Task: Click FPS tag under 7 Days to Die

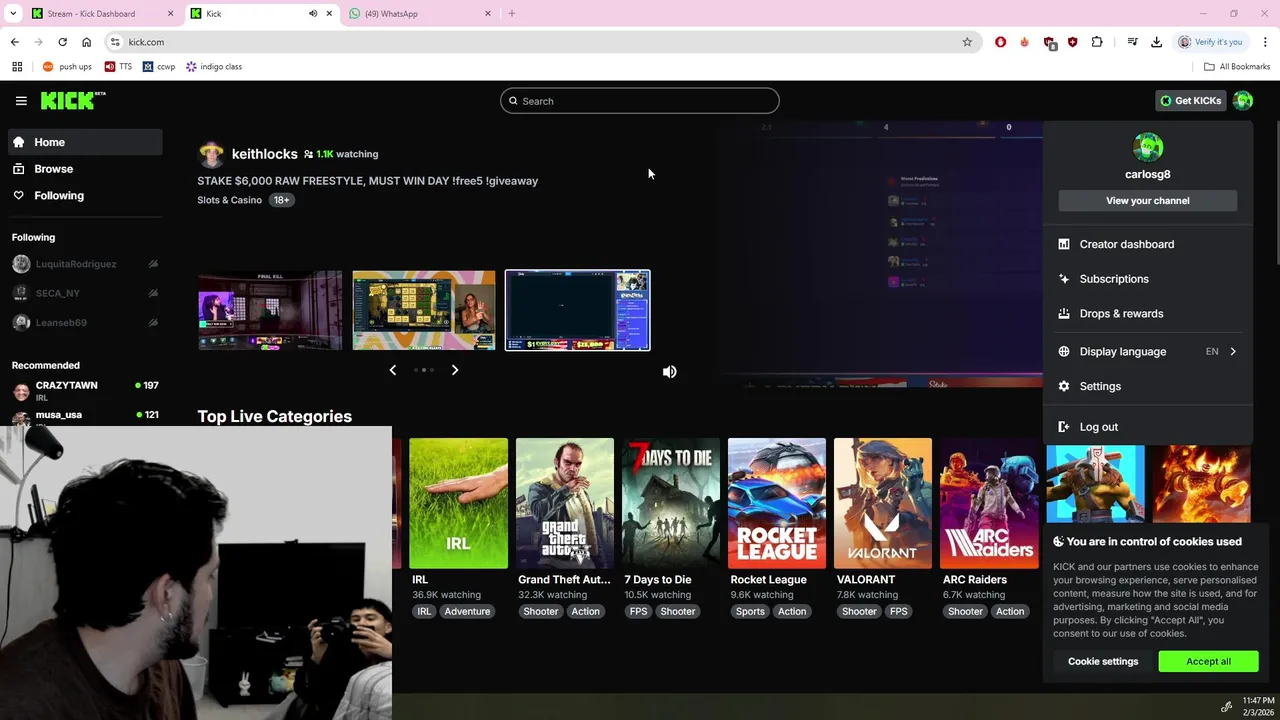Action: (638, 612)
